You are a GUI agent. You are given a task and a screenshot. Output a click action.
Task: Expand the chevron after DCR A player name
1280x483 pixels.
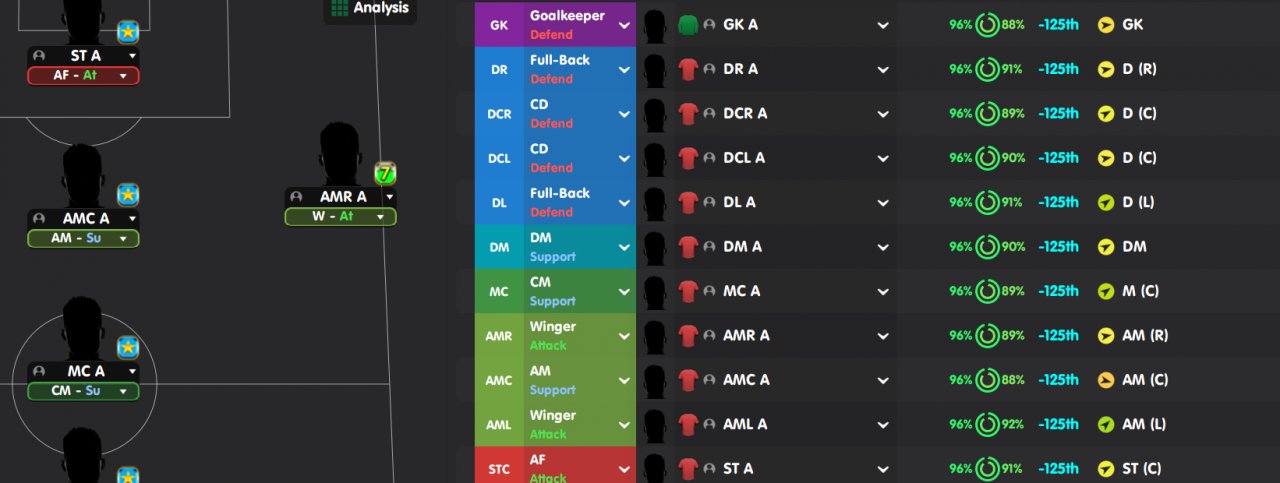(x=883, y=114)
